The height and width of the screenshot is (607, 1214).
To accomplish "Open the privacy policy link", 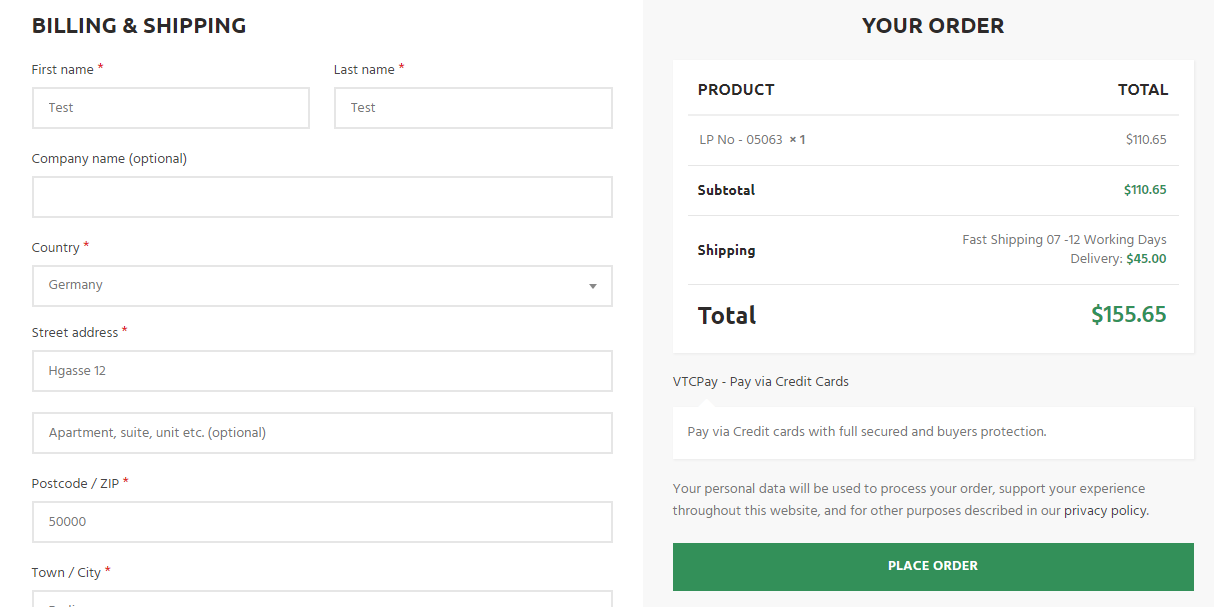I will click(1104, 511).
